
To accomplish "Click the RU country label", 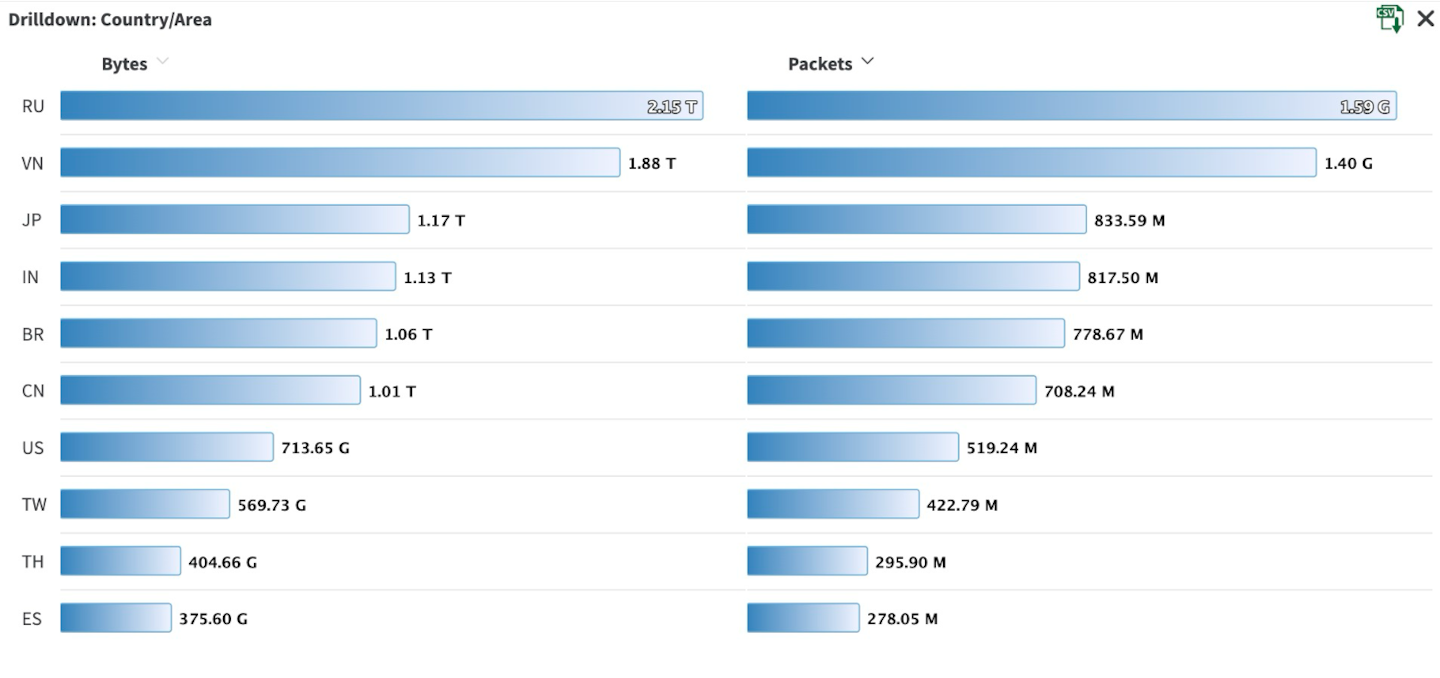I will click(x=33, y=106).
